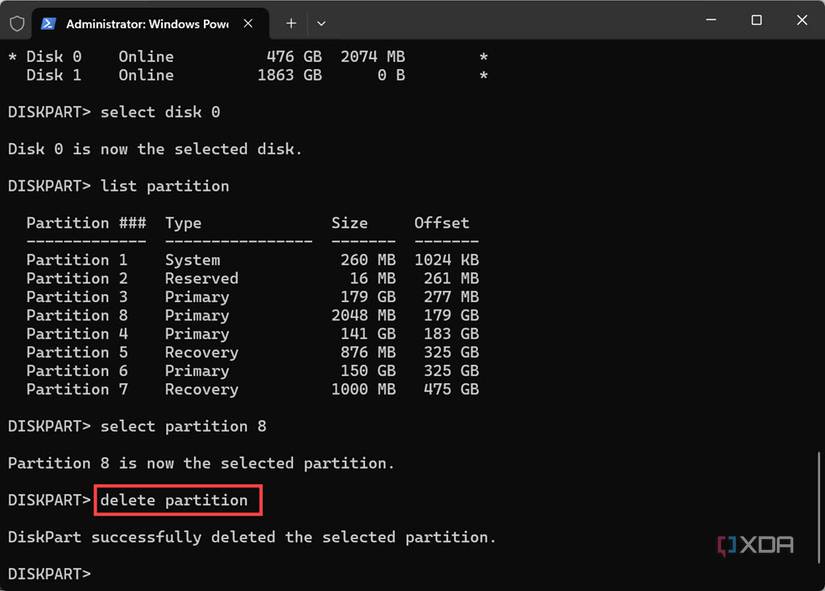825x591 pixels.
Task: Open the new tab dropdown chevron
Action: point(319,21)
